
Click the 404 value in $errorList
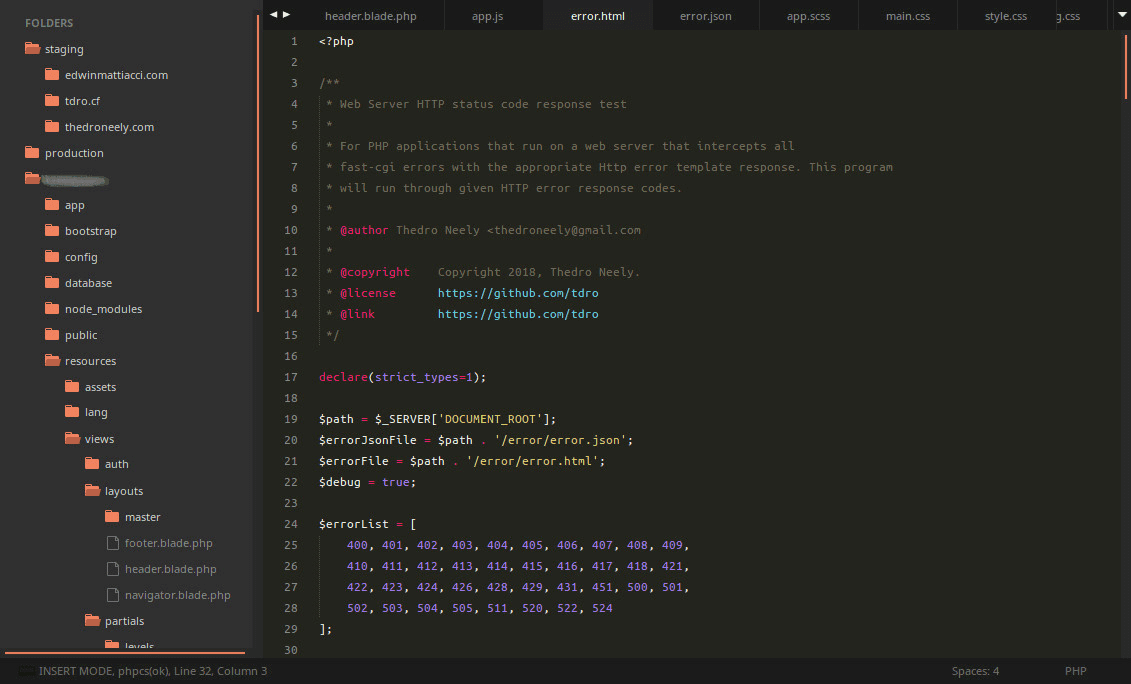coord(497,545)
